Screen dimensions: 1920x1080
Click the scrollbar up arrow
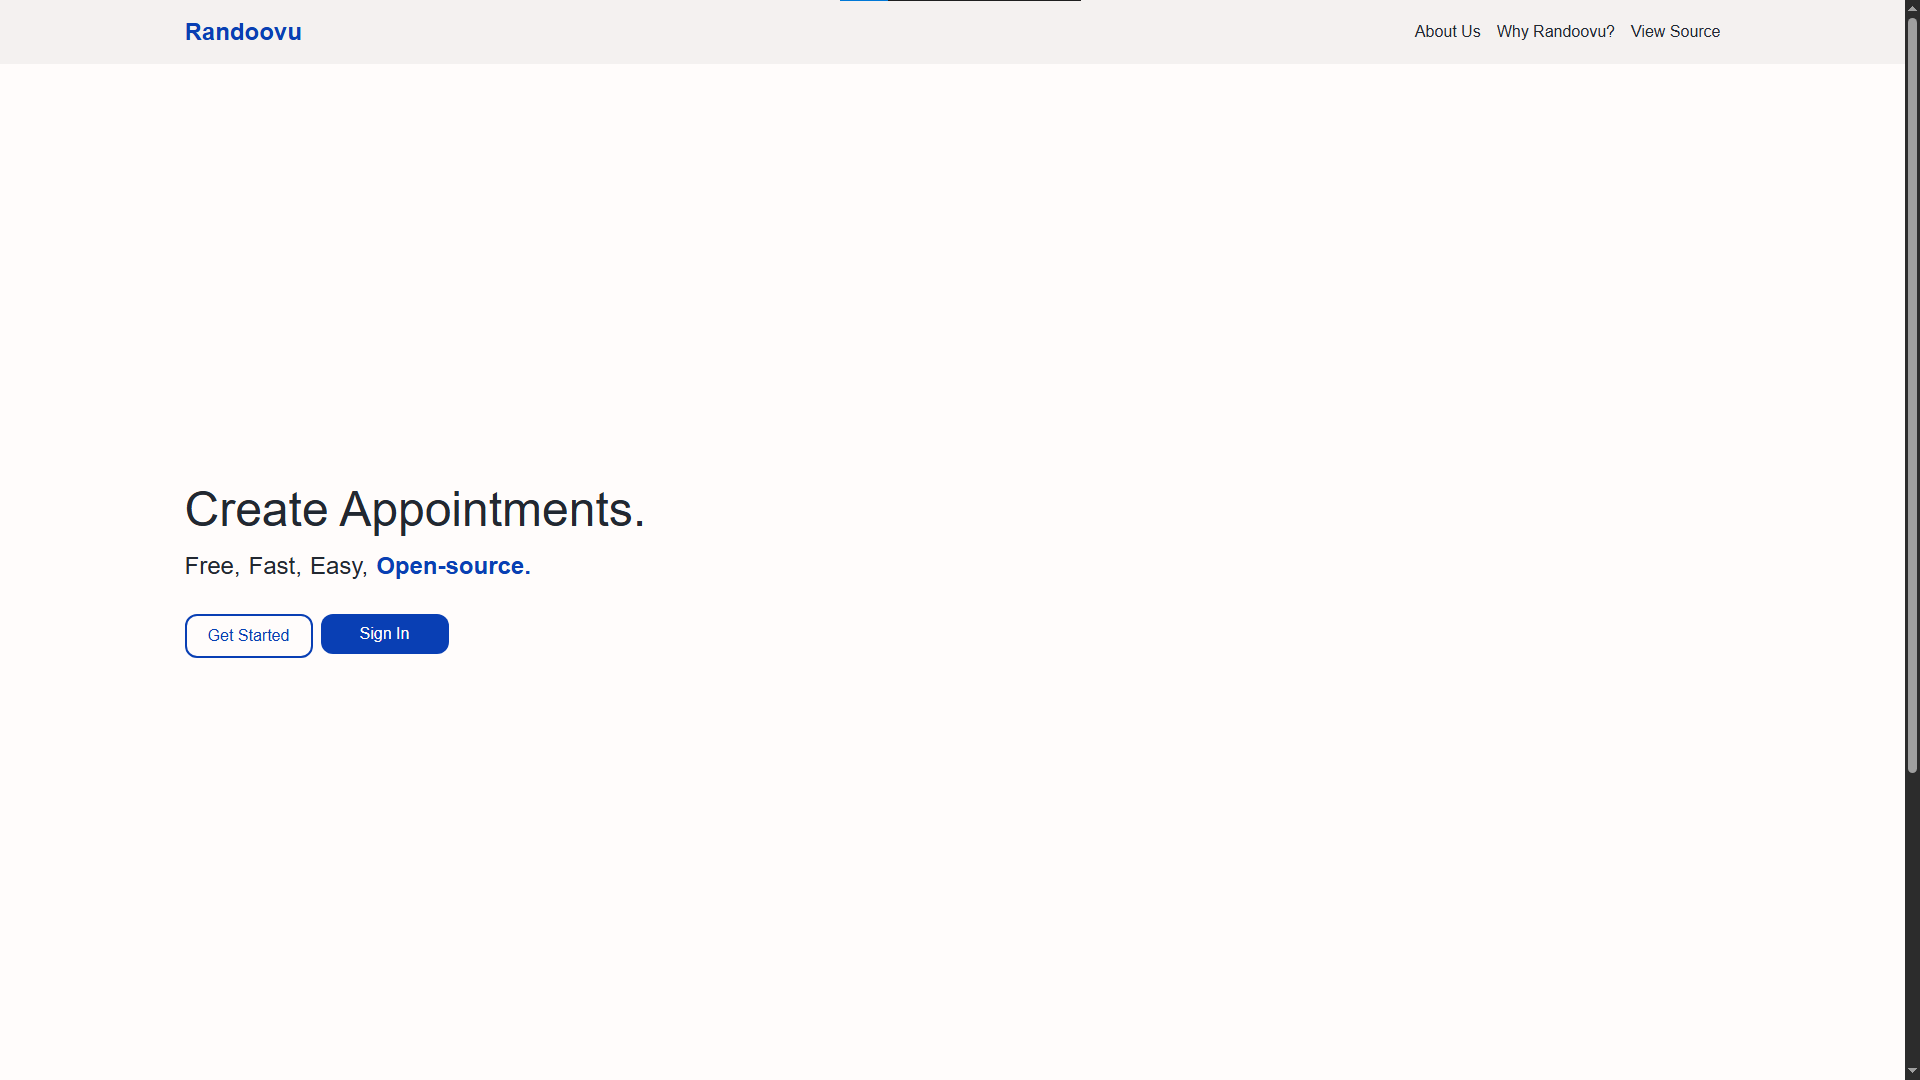[1912, 8]
